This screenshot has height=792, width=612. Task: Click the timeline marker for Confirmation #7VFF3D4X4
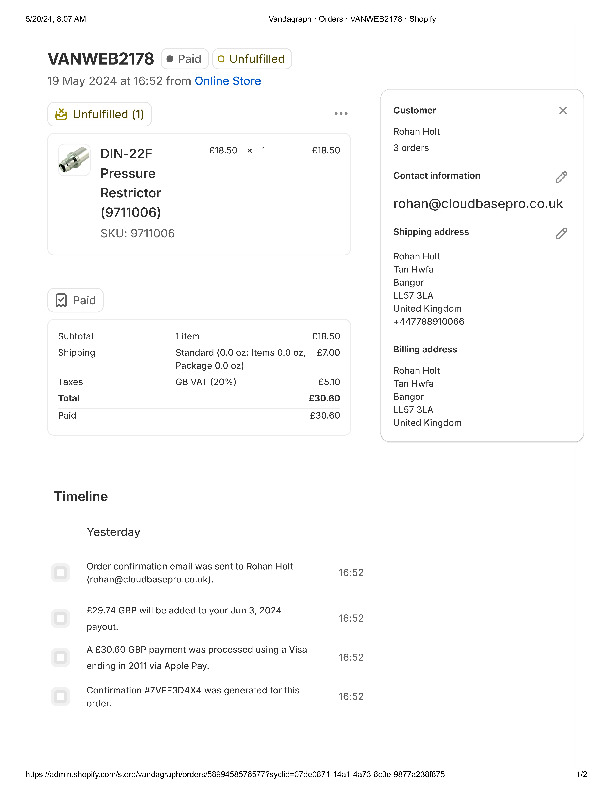click(60, 696)
